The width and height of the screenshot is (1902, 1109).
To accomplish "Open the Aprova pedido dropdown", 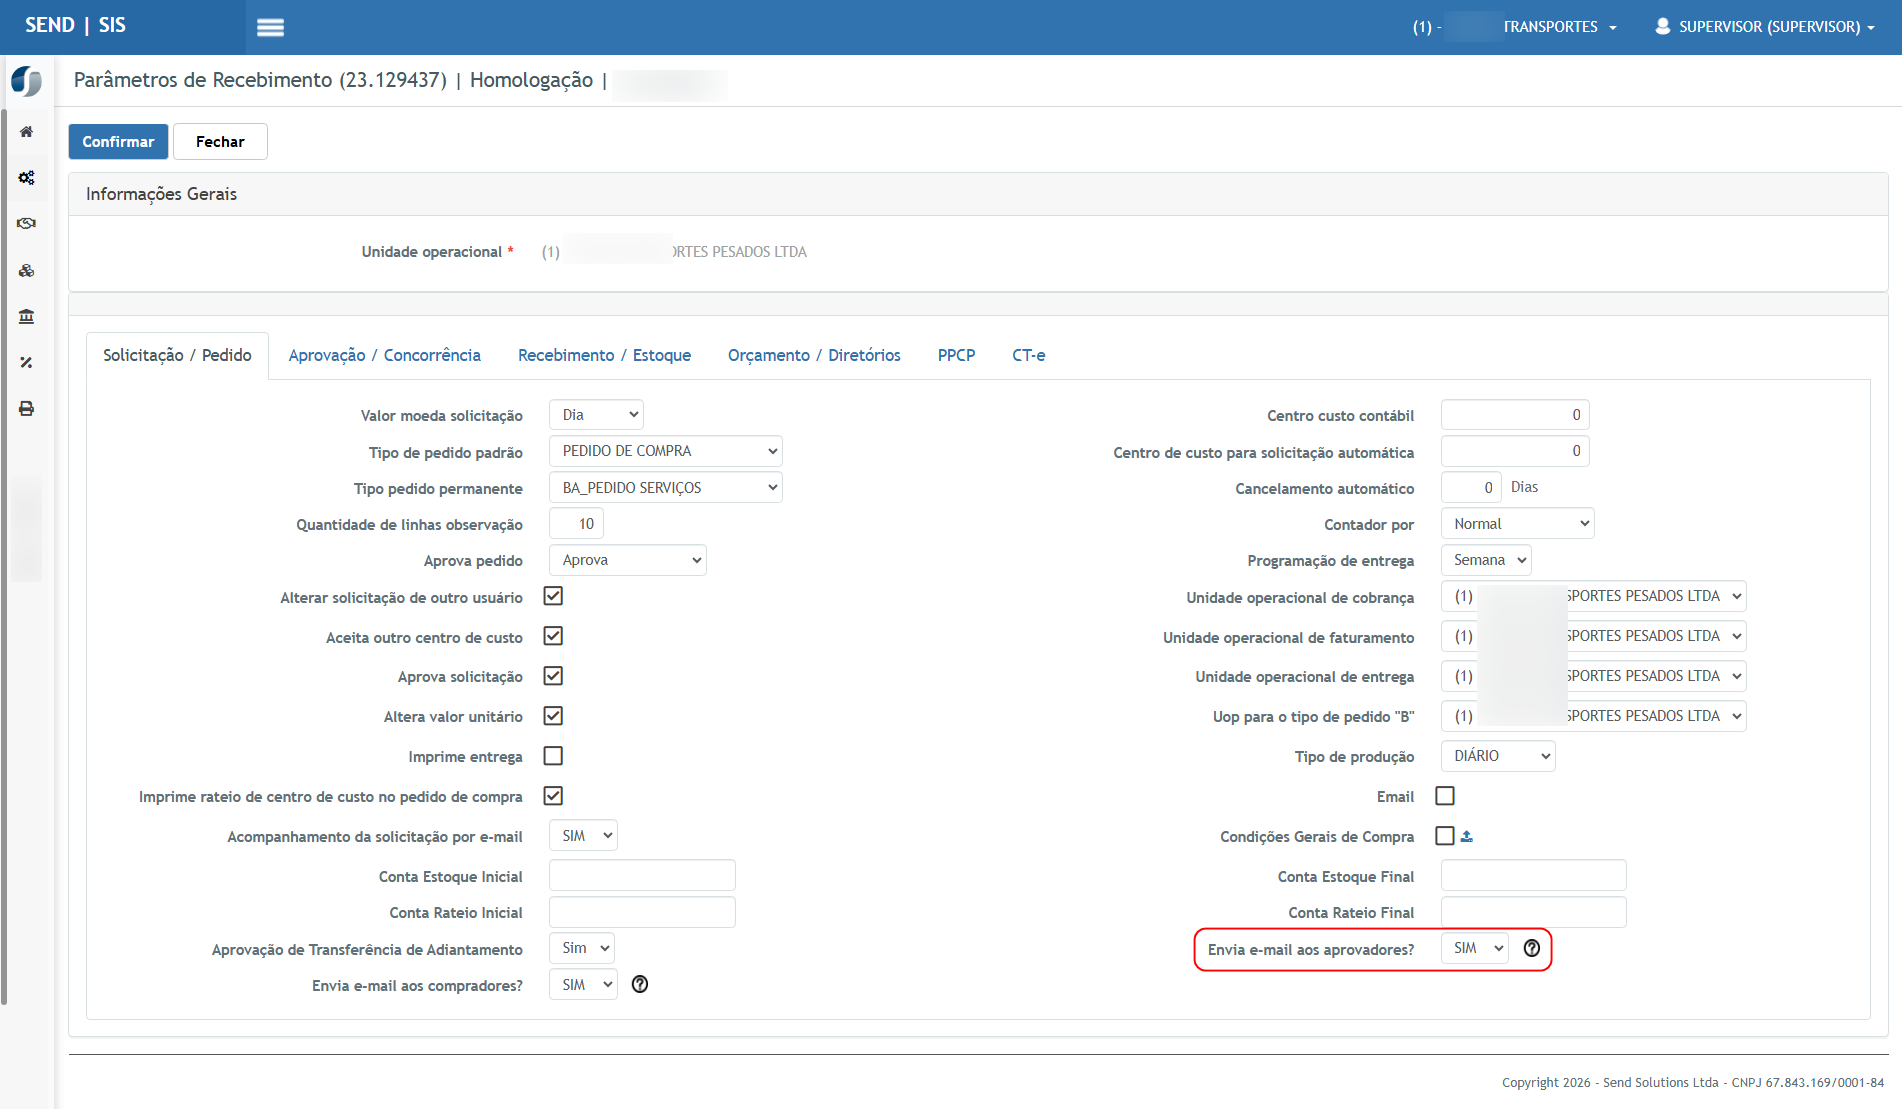I will (628, 560).
